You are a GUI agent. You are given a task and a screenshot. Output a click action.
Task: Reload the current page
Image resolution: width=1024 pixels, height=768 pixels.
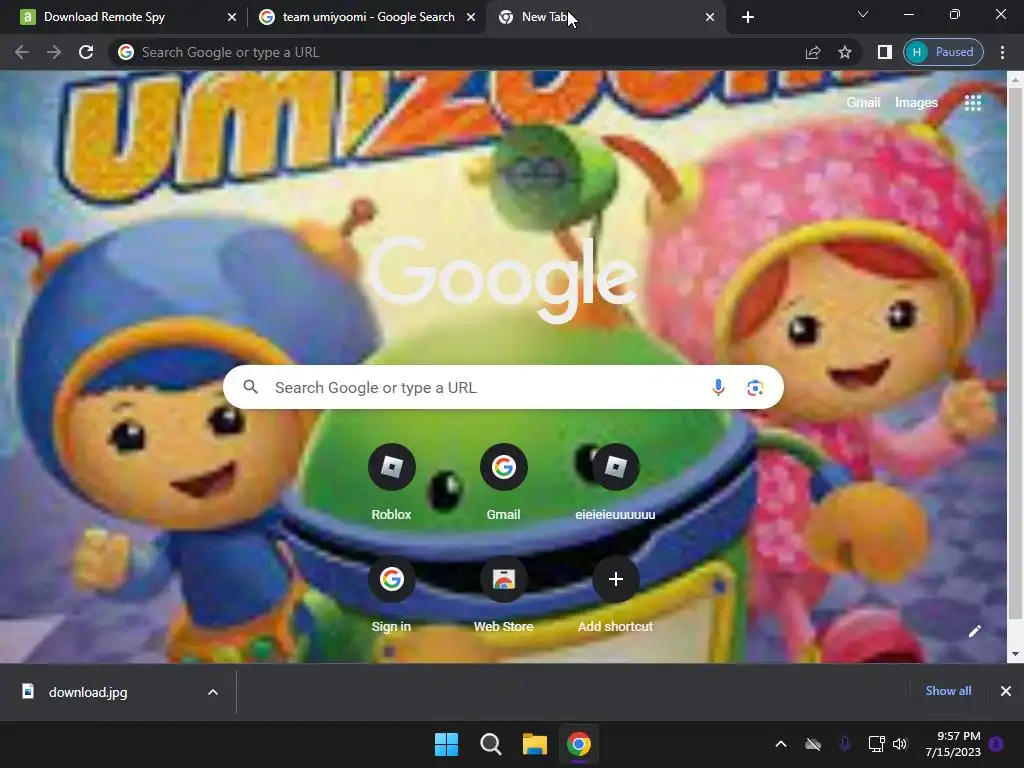point(86,52)
